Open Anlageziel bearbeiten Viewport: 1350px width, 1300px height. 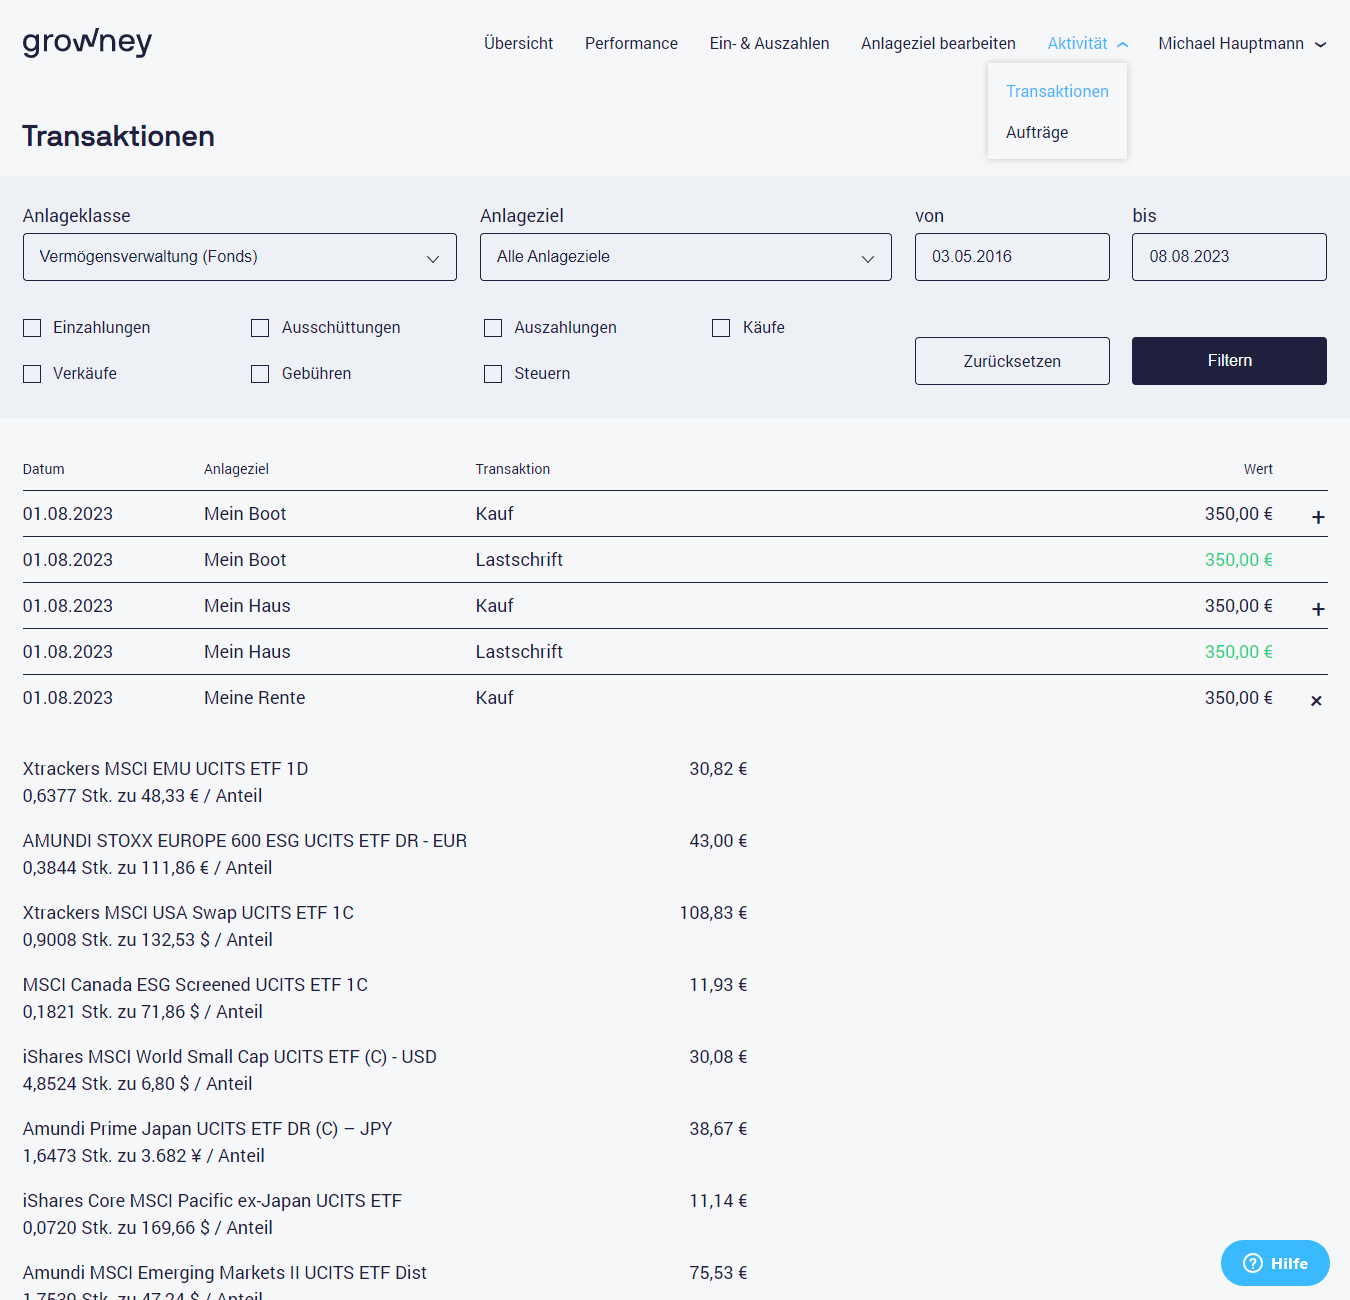pyautogui.click(x=938, y=44)
